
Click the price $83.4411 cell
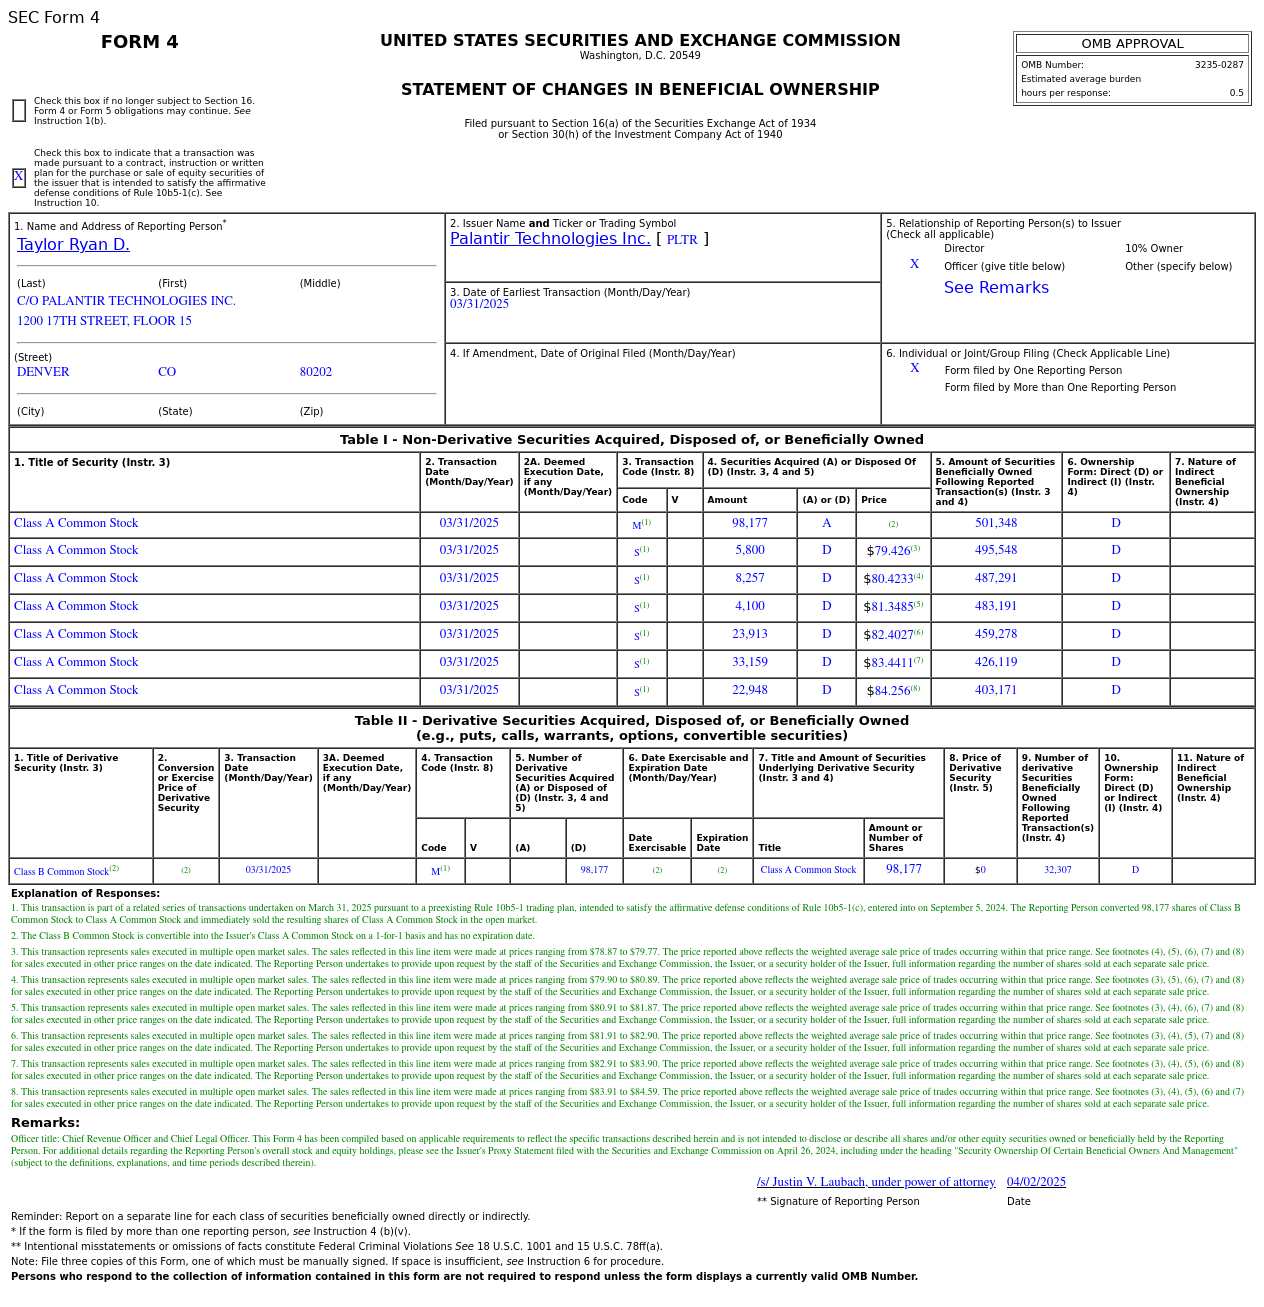(893, 663)
